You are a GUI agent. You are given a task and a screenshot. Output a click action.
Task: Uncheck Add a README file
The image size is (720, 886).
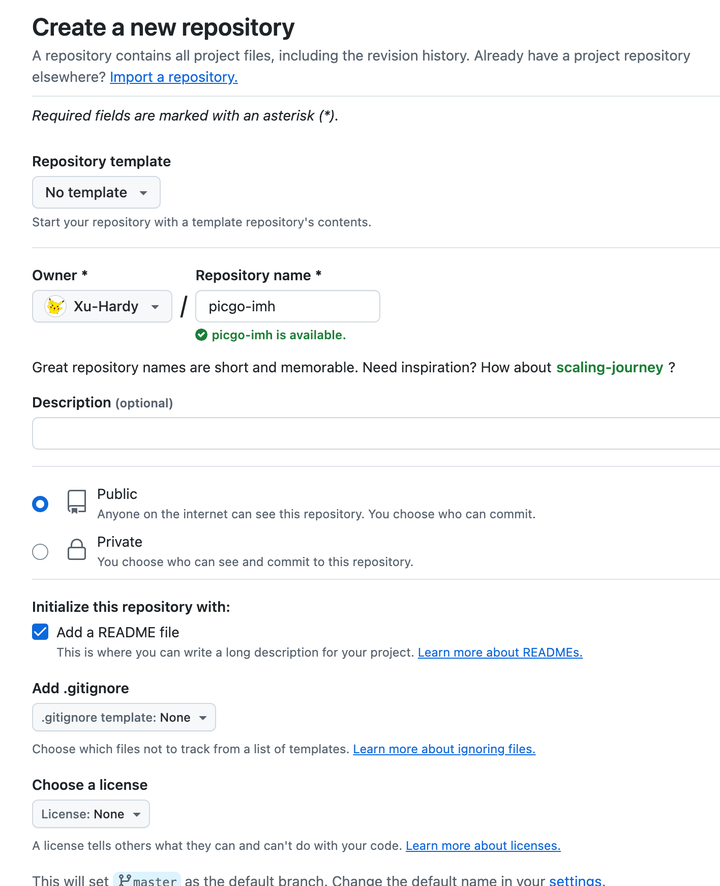tap(40, 632)
